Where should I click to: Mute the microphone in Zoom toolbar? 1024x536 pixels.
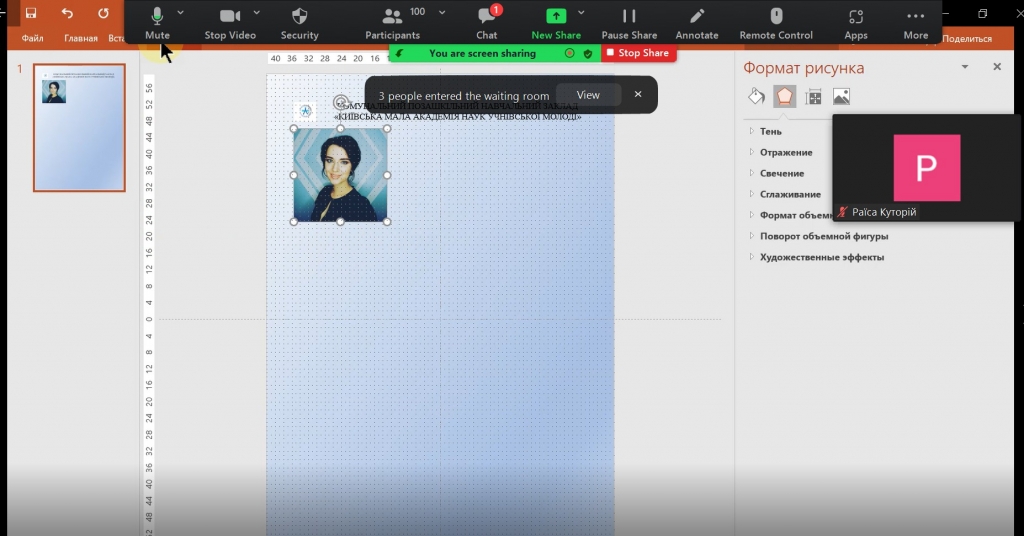(x=157, y=24)
